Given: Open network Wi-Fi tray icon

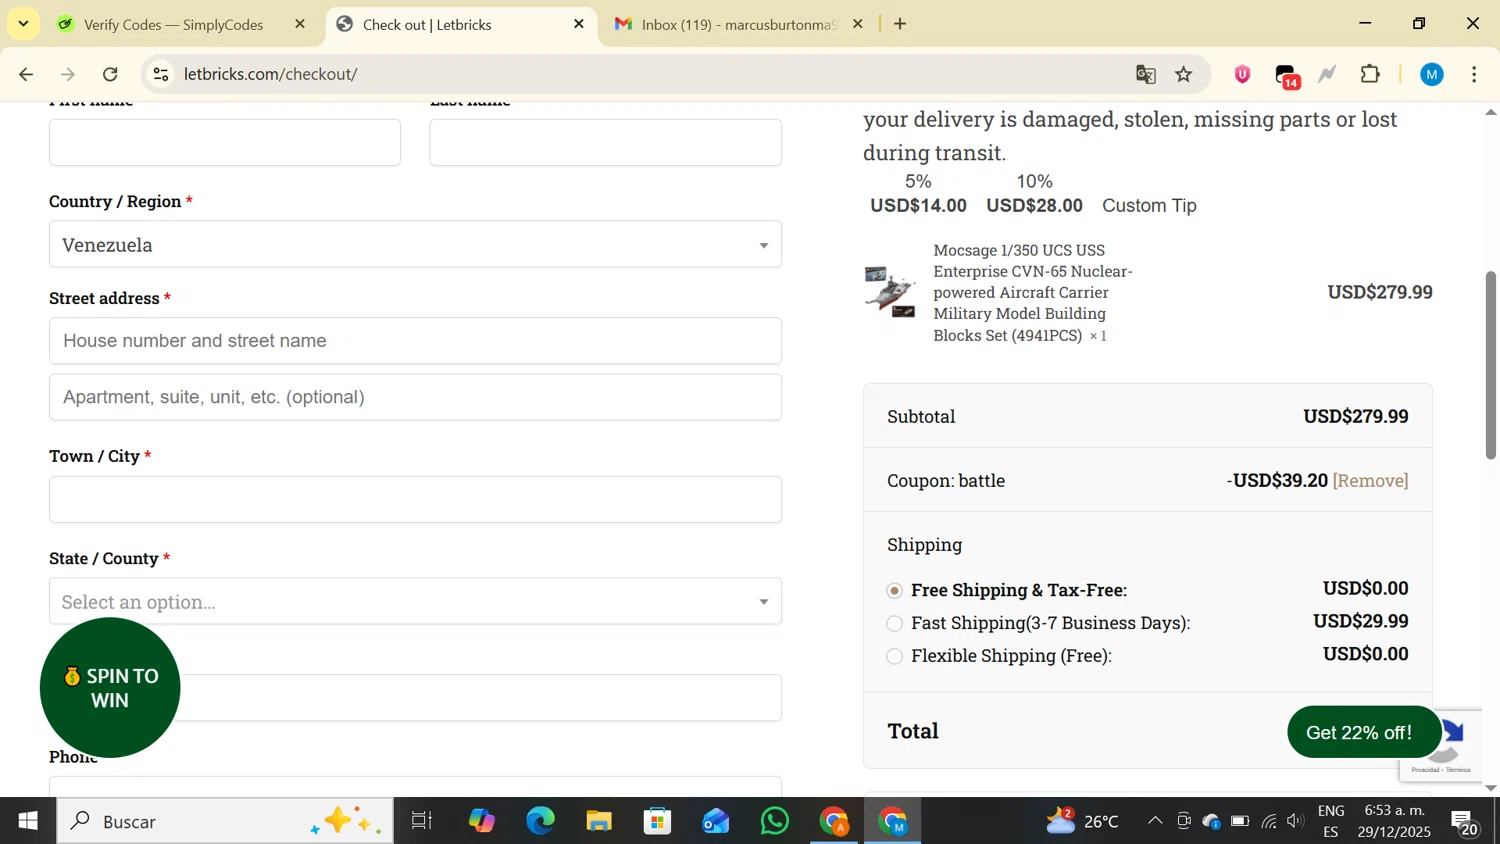Looking at the screenshot, I should click(x=1269, y=821).
